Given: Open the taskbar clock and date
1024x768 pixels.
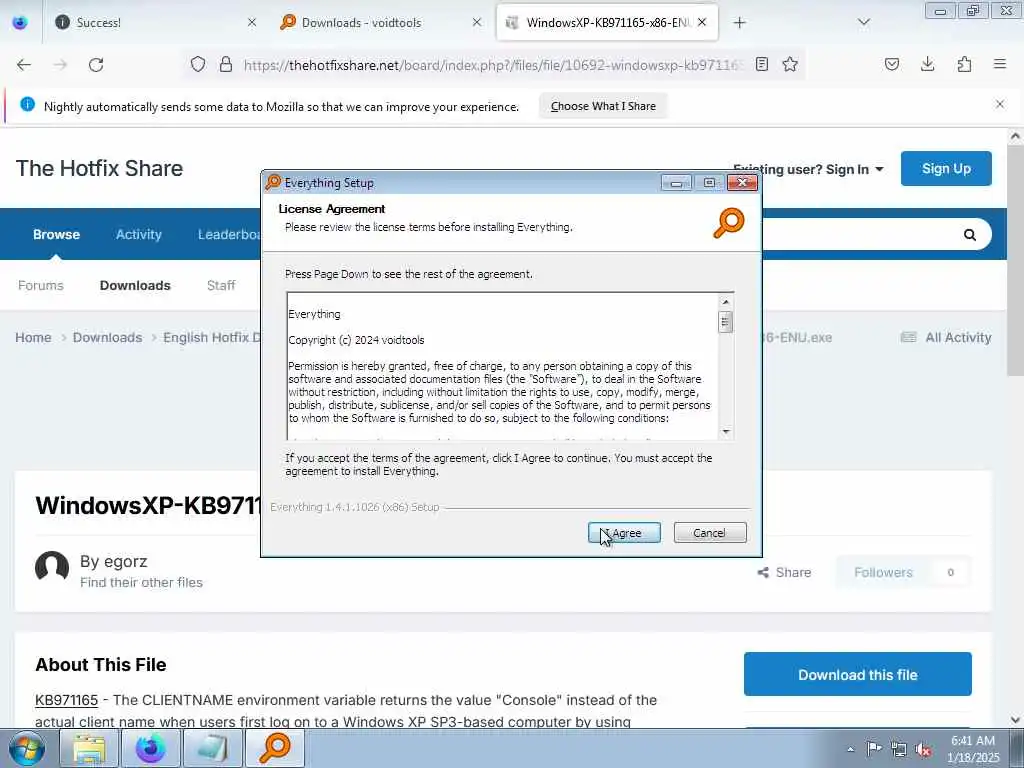Looking at the screenshot, I should click(x=973, y=749).
